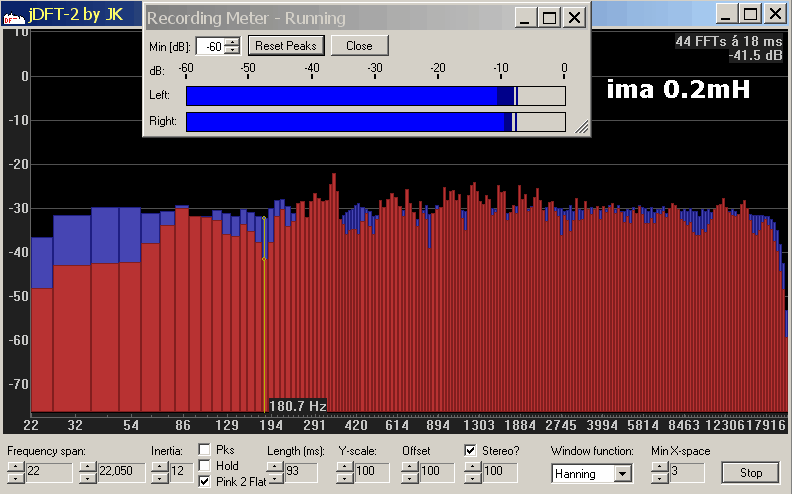Toggle the Stereo? checkbox off
The height and width of the screenshot is (496, 811).
[470, 450]
